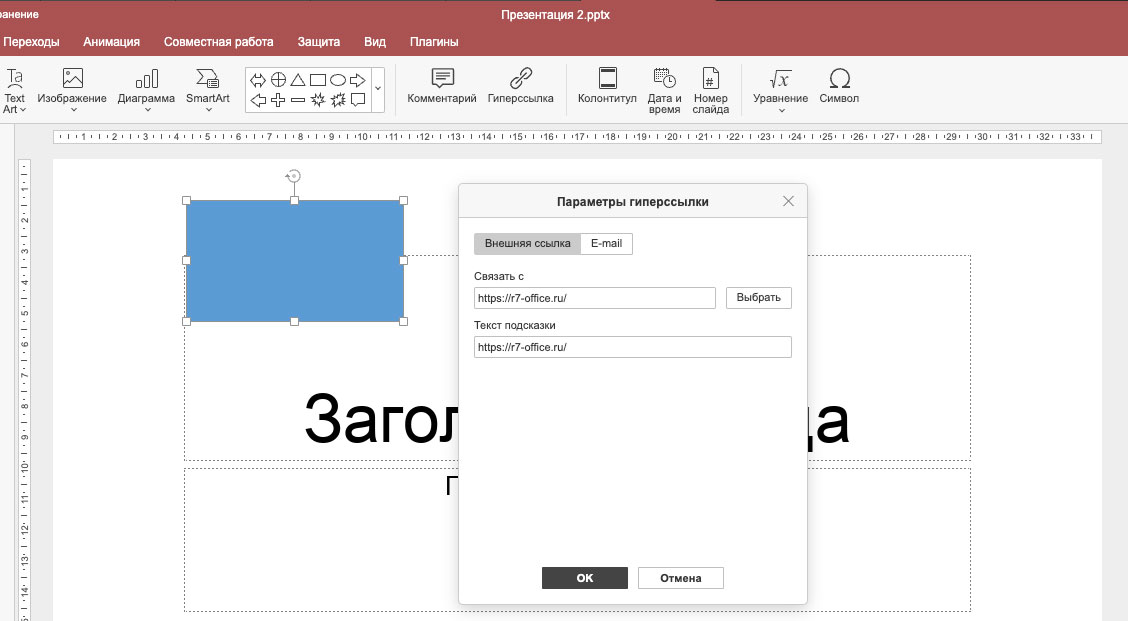Open the Защита ribbon tab
The height and width of the screenshot is (621, 1128).
(319, 42)
